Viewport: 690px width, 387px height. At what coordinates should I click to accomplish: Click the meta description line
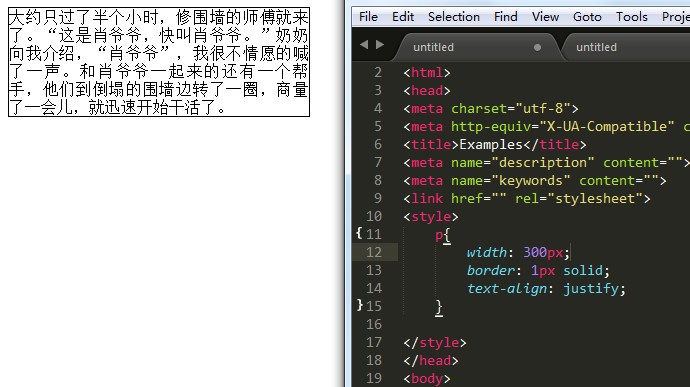click(x=547, y=162)
